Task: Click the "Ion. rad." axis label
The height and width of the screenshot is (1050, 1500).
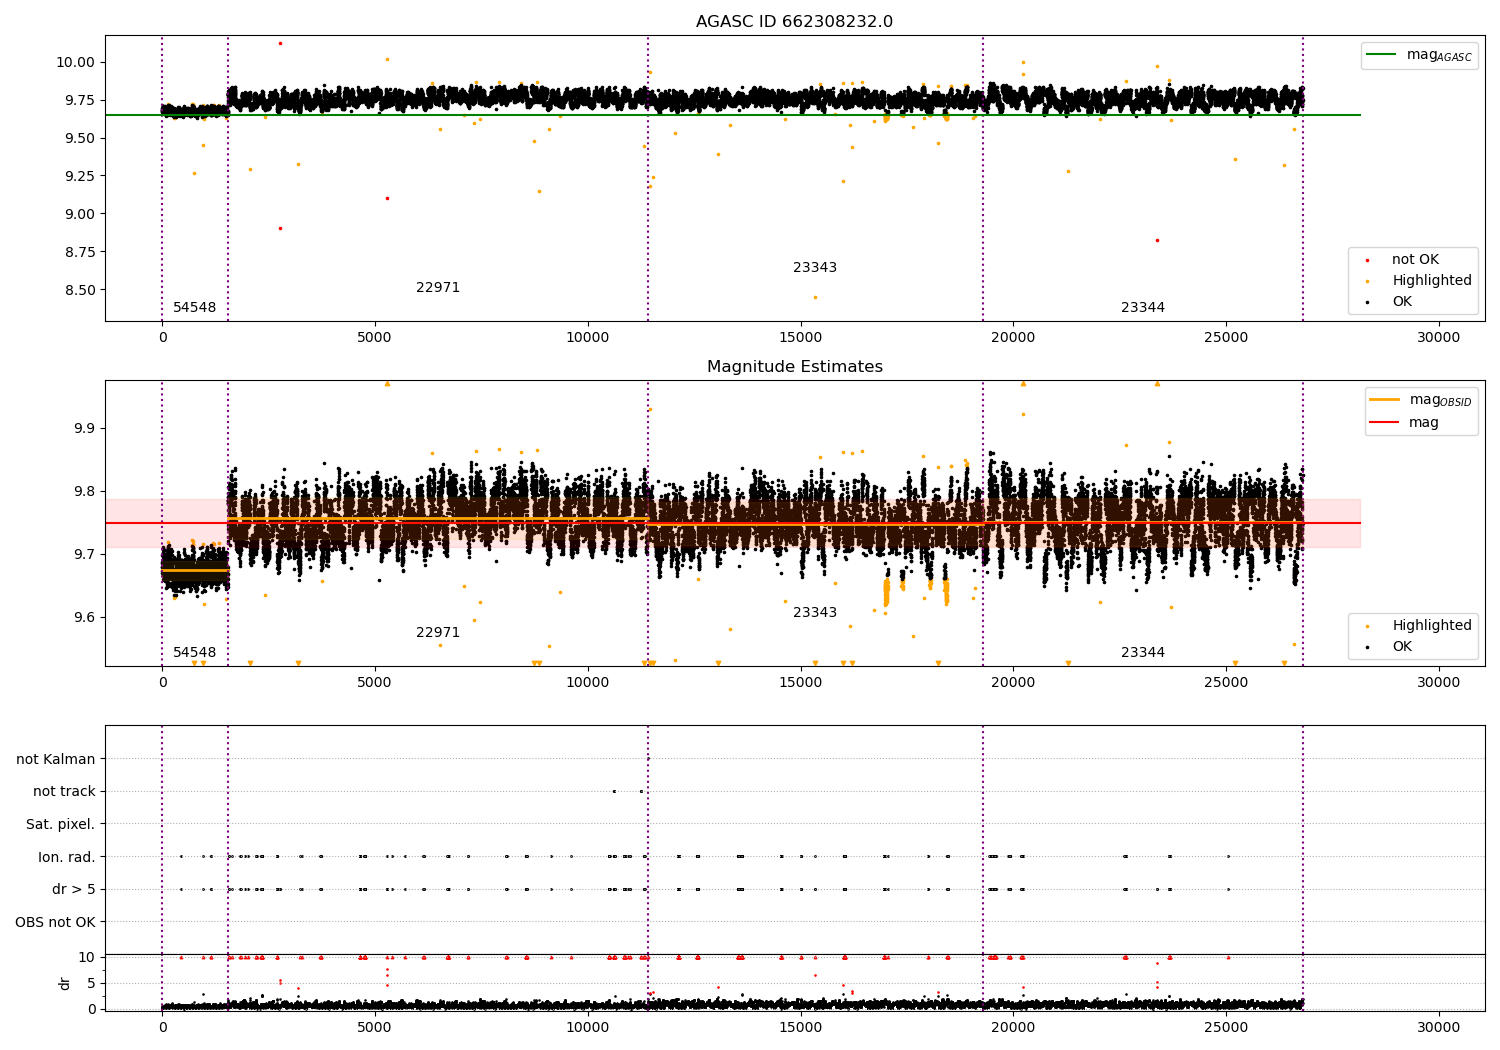Action: click(67, 857)
